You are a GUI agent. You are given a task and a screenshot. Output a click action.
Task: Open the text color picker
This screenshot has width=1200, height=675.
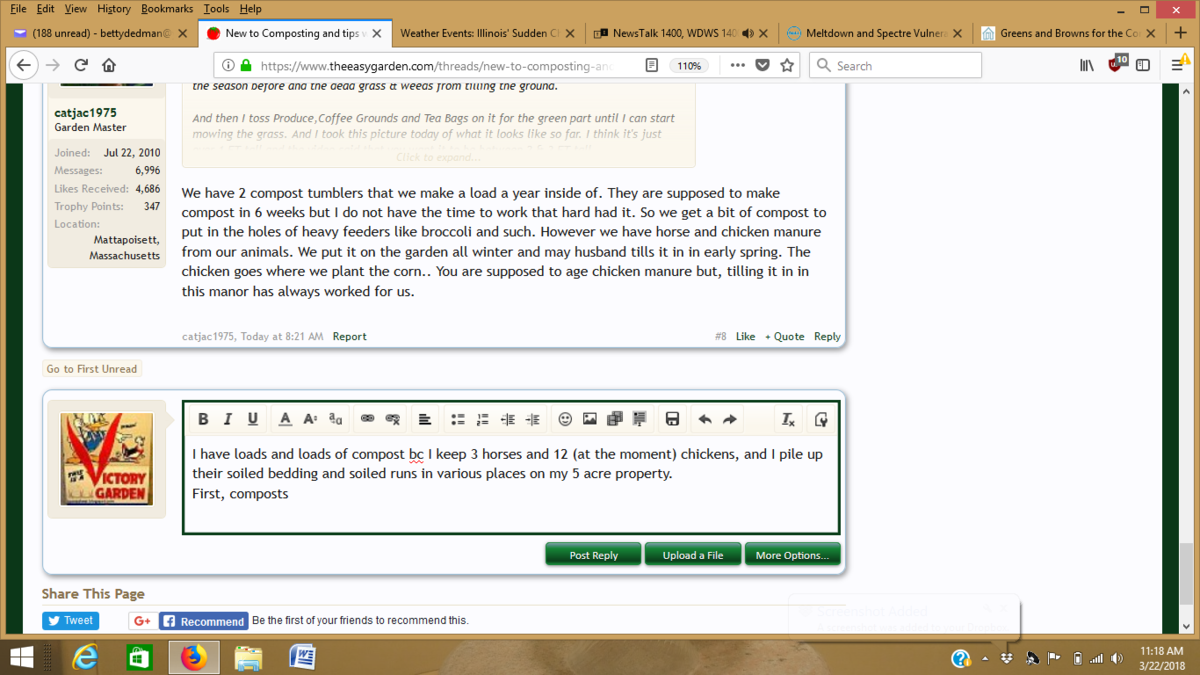click(285, 419)
